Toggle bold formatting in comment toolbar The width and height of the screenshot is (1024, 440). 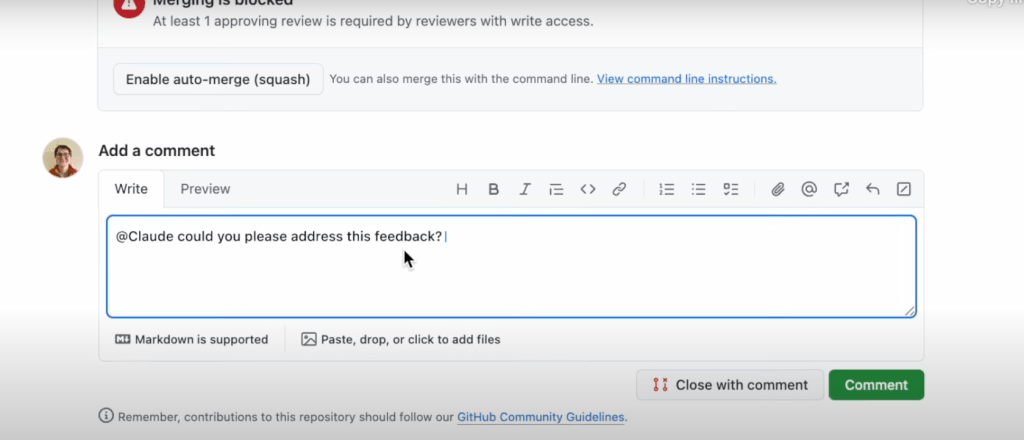point(493,189)
